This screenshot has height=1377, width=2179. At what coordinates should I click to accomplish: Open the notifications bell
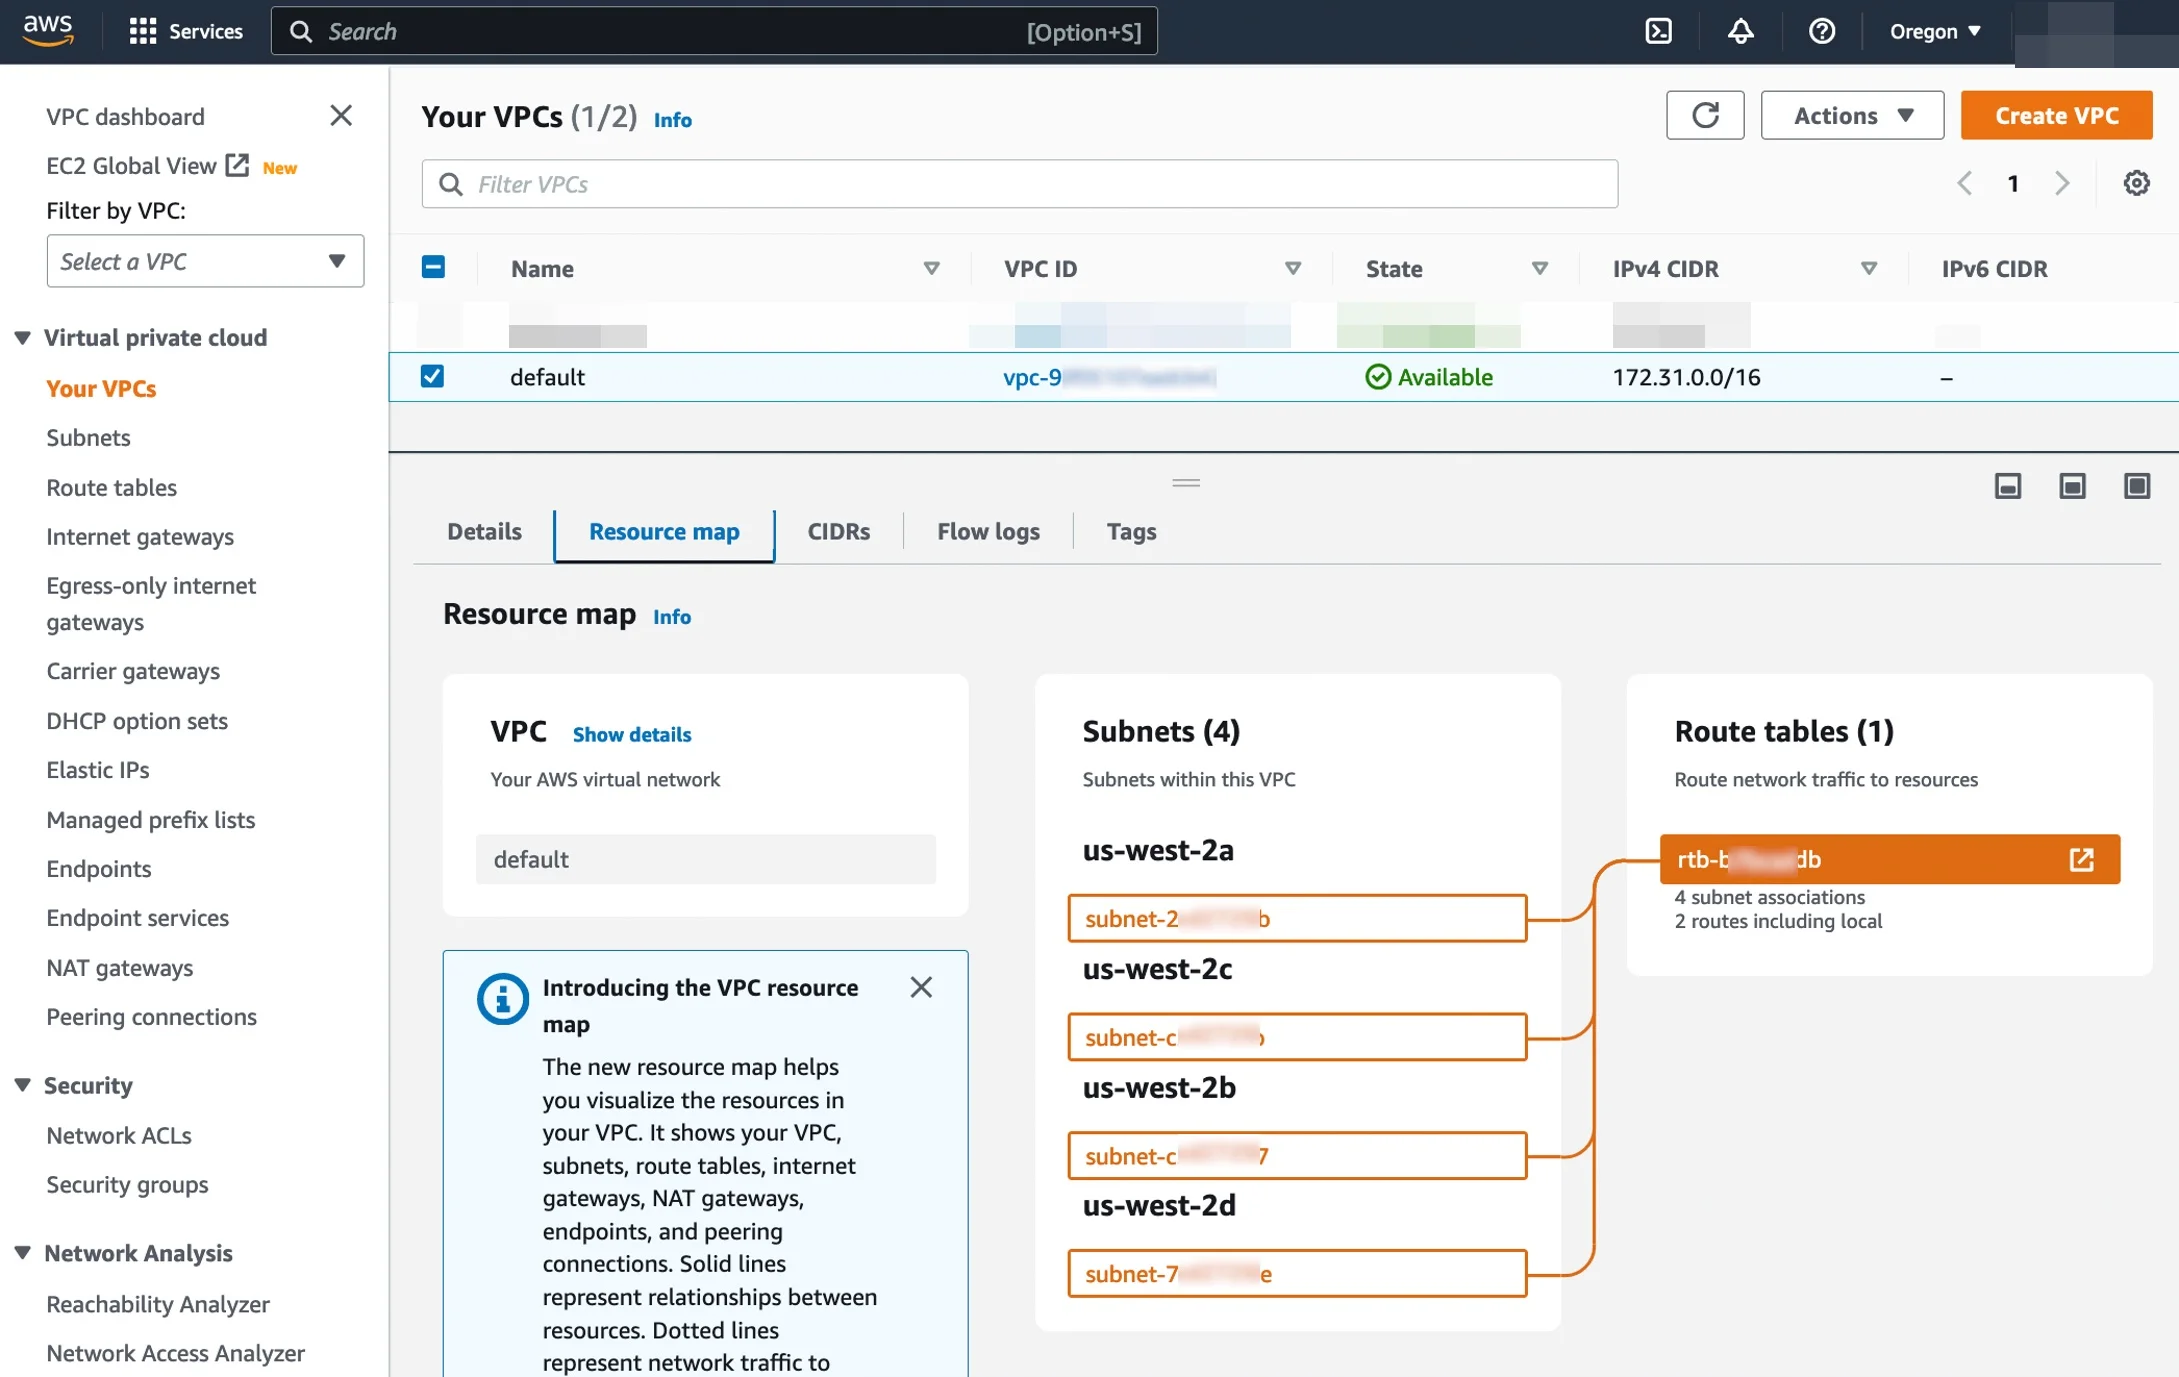tap(1740, 31)
